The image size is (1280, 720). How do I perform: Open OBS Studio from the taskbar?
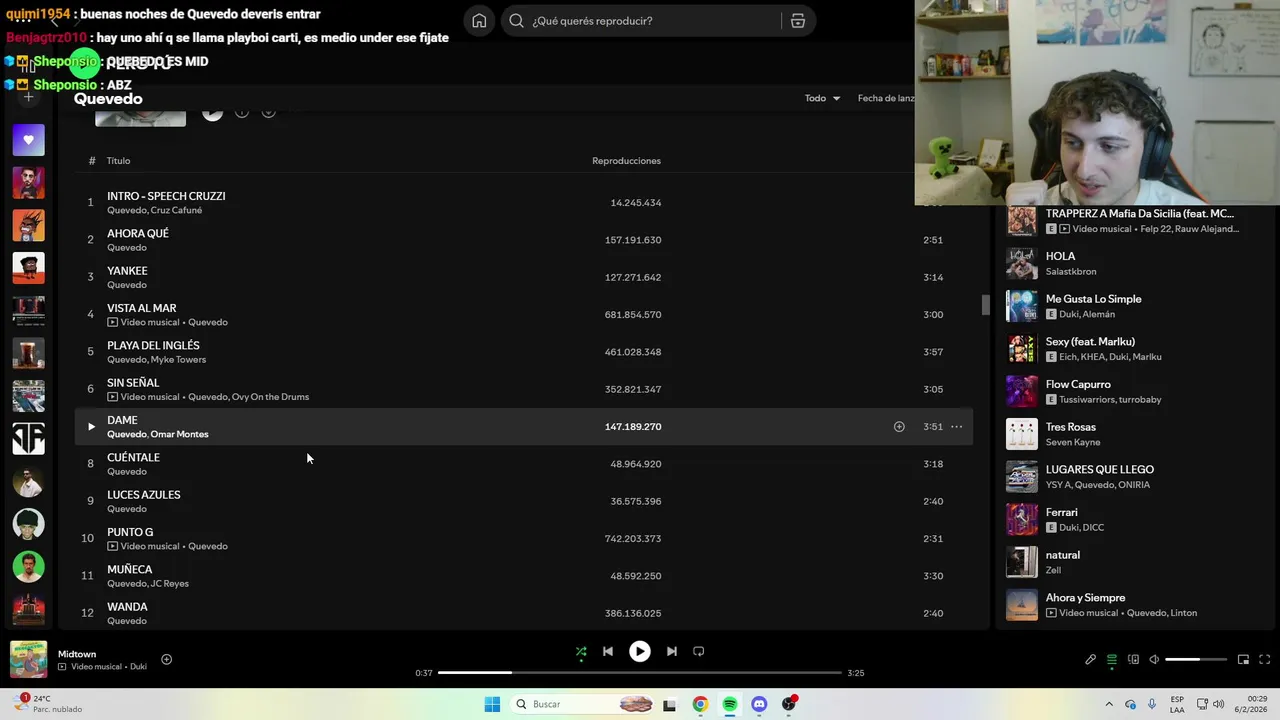tap(789, 705)
